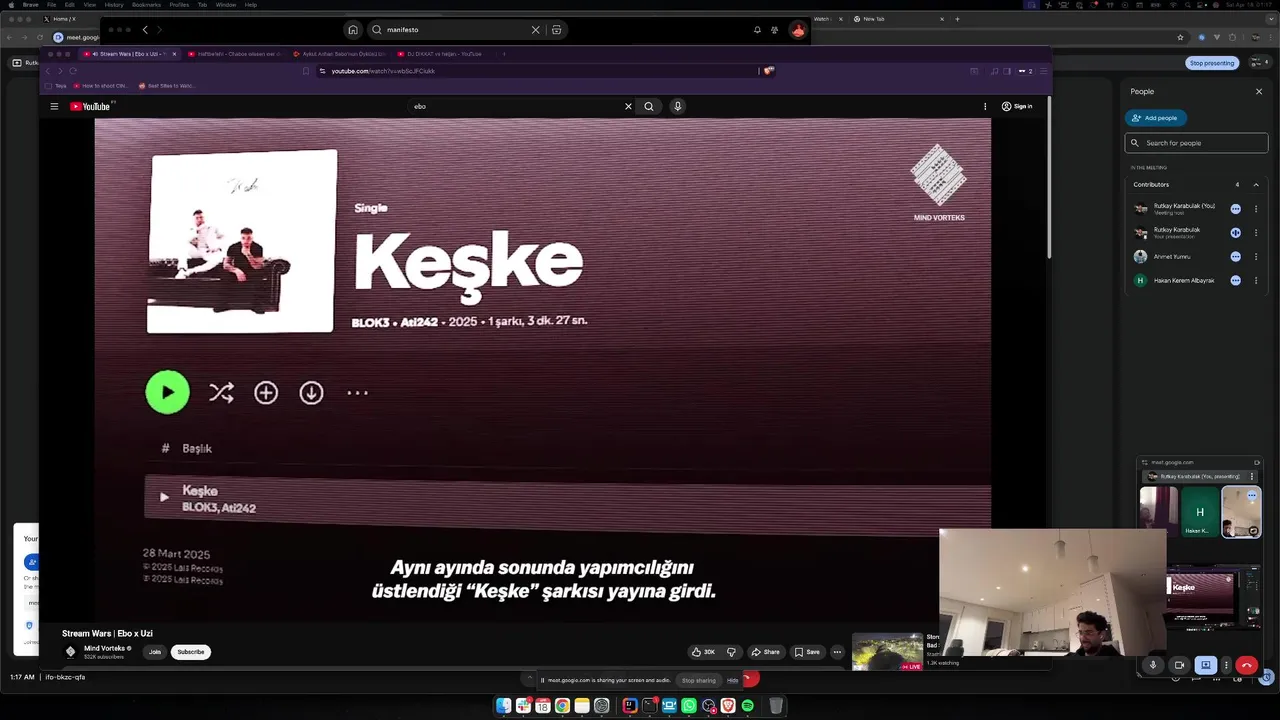The image size is (1280, 720).
Task: Open the live video thumbnail in recommendations
Action: click(887, 652)
